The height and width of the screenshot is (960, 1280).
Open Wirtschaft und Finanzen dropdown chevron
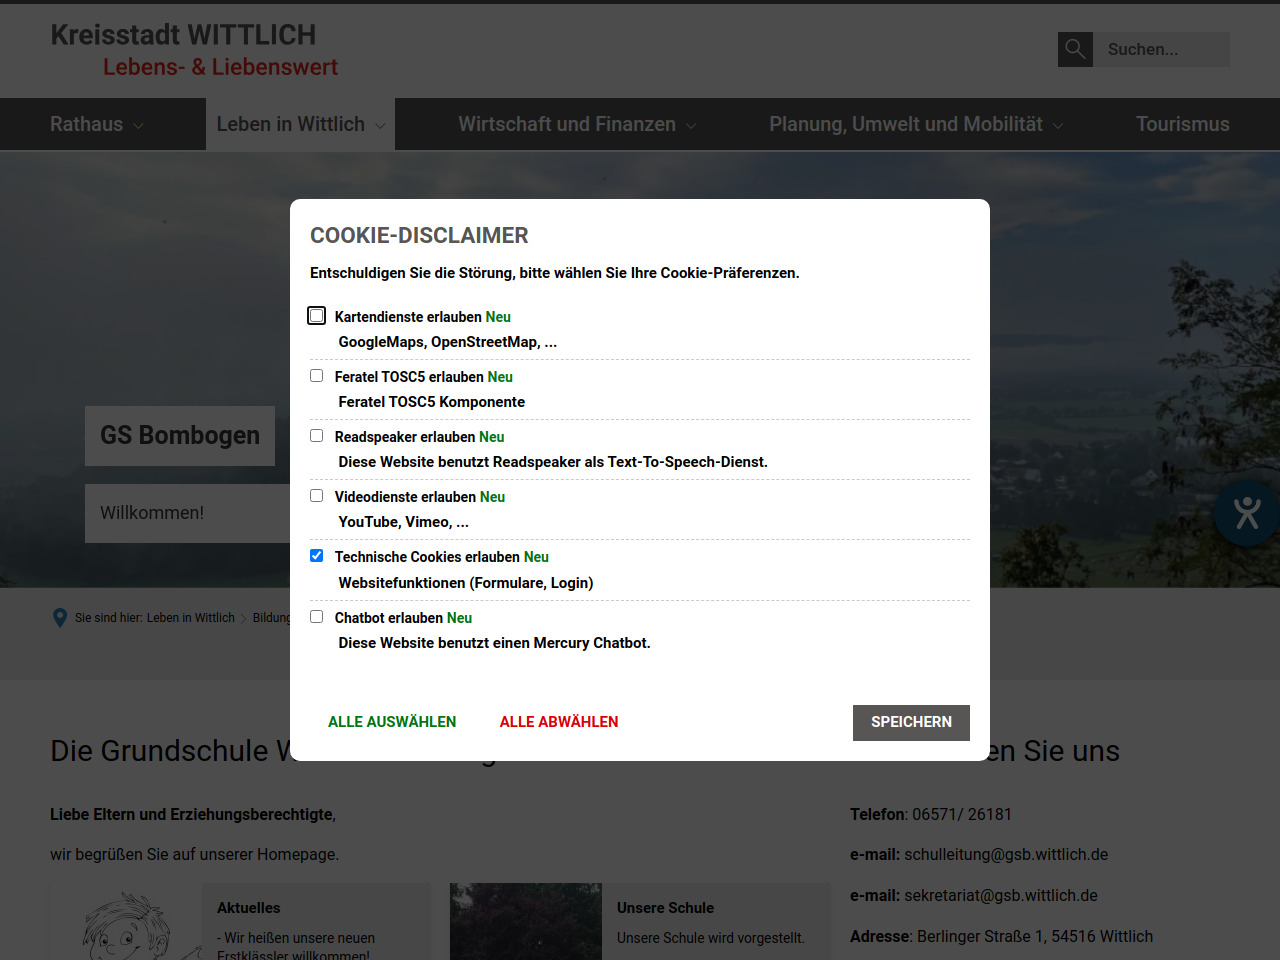(691, 126)
